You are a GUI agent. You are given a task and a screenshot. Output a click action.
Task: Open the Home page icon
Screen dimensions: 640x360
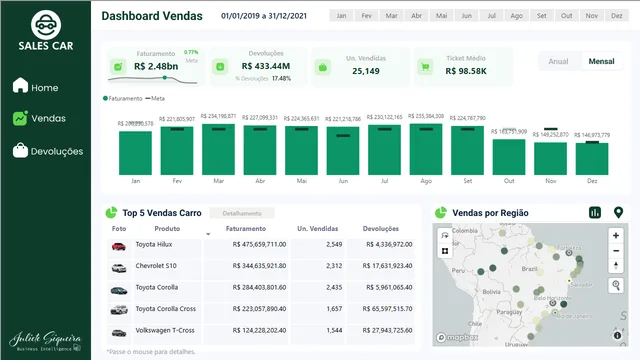(20, 85)
